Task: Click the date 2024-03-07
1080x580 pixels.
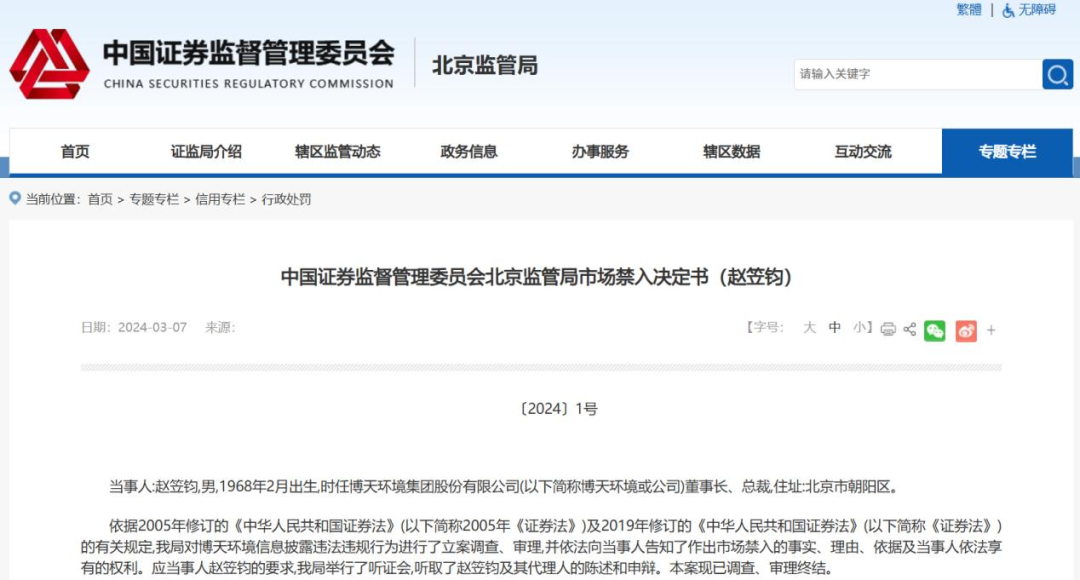Action: click(x=152, y=327)
